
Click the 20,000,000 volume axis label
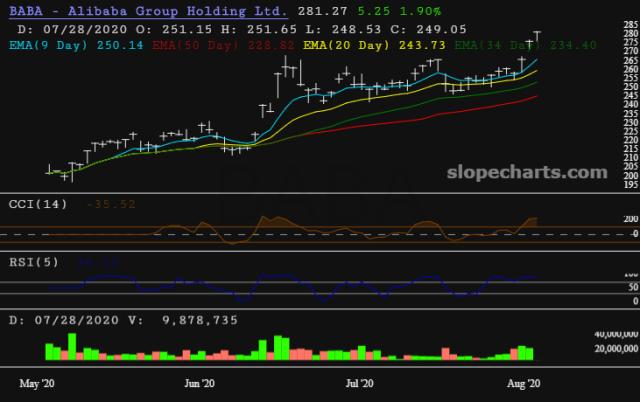[x=616, y=349]
